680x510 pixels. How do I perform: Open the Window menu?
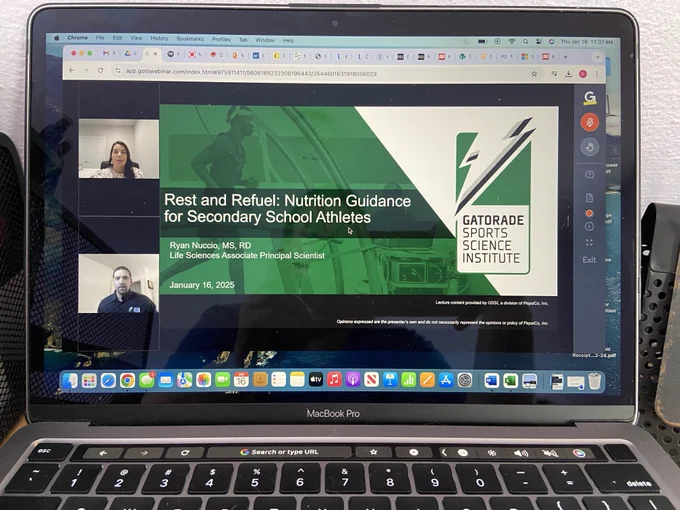(265, 40)
